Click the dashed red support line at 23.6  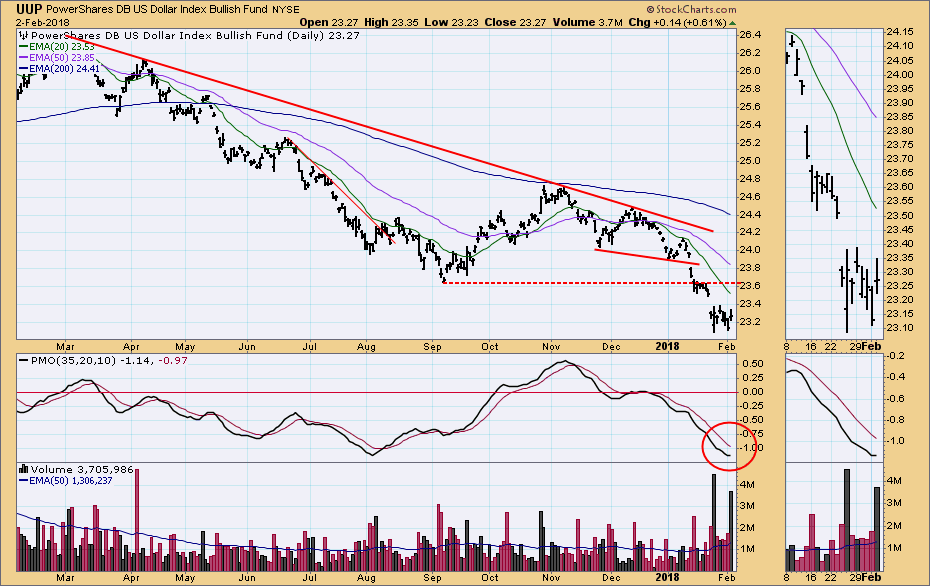point(590,283)
